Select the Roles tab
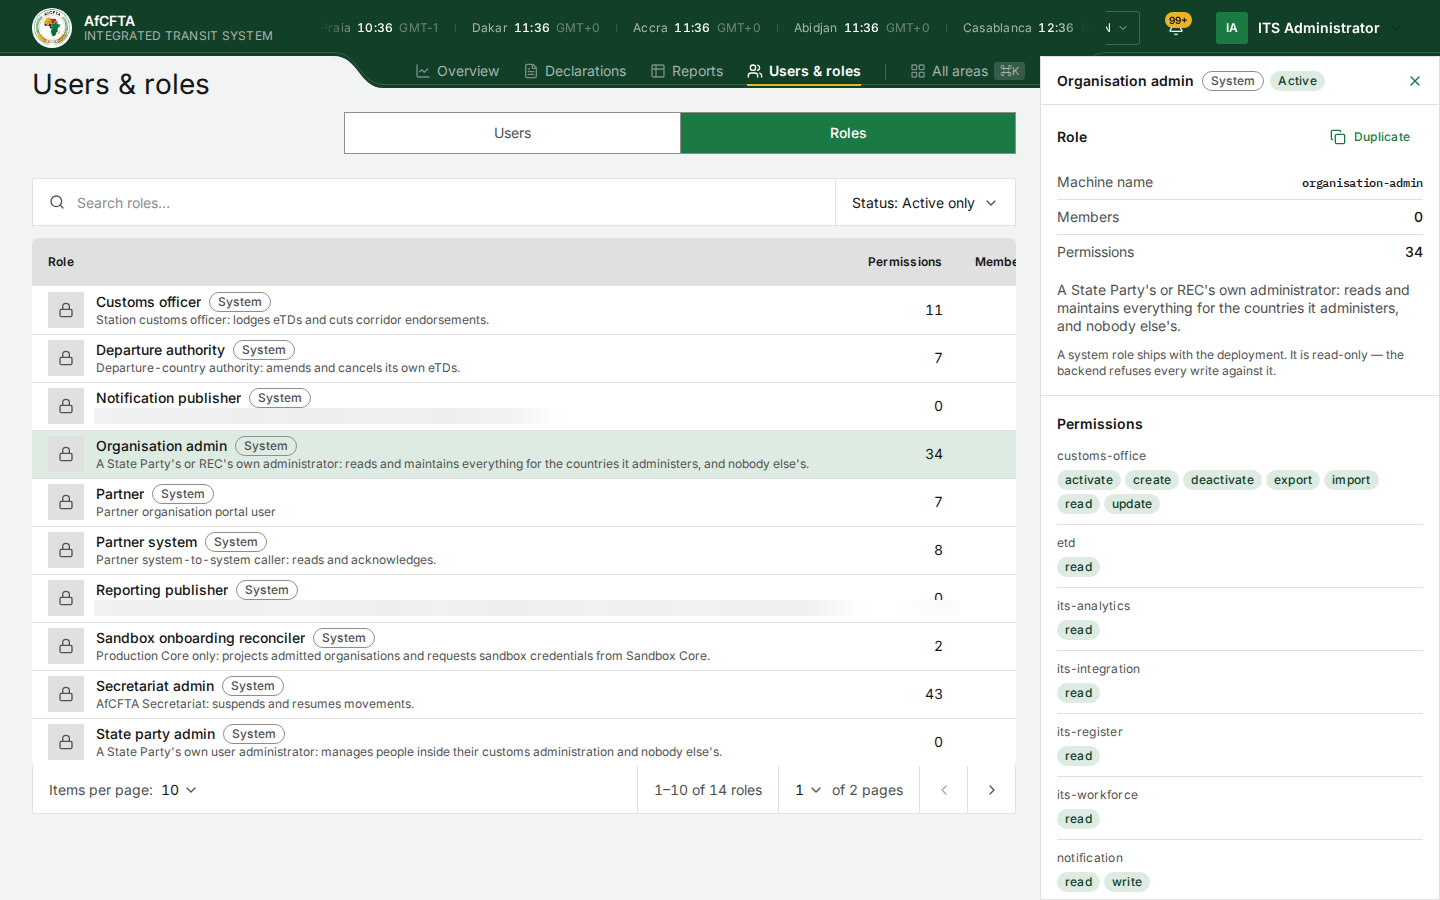The height and width of the screenshot is (900, 1440). coord(848,133)
